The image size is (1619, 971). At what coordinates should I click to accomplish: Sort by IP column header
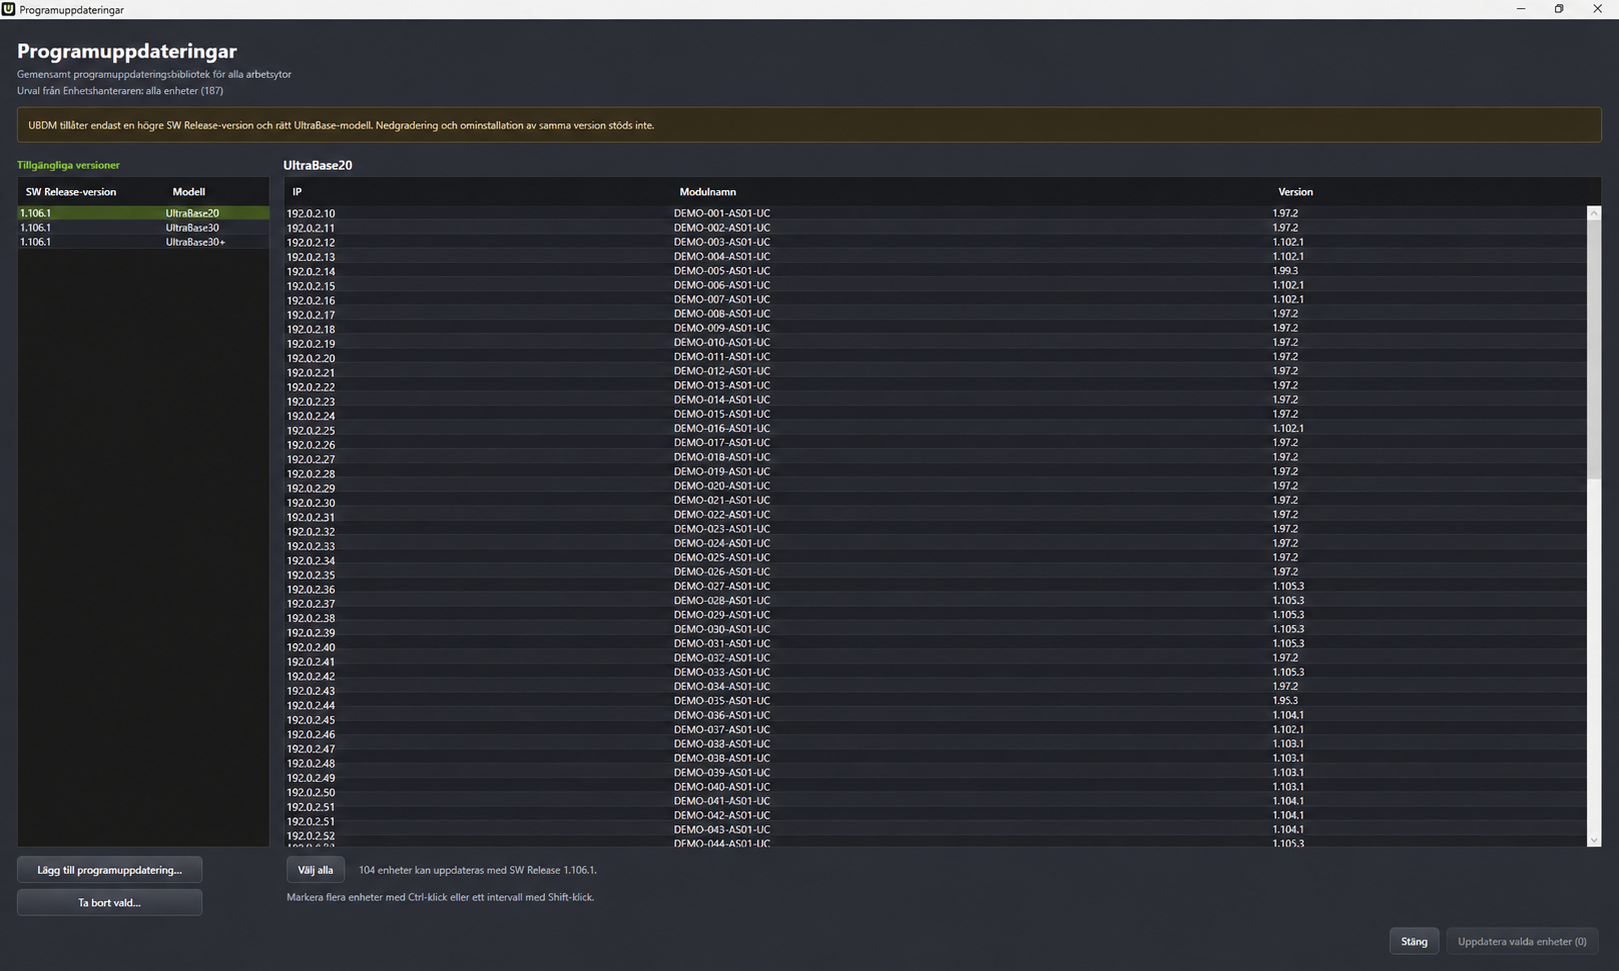pyautogui.click(x=297, y=192)
